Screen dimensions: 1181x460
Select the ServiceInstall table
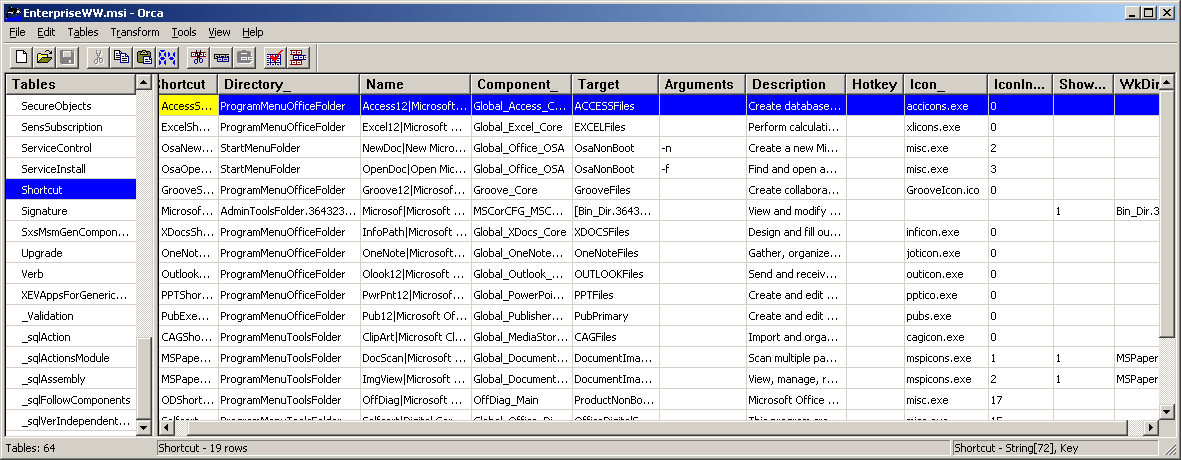pos(71,169)
